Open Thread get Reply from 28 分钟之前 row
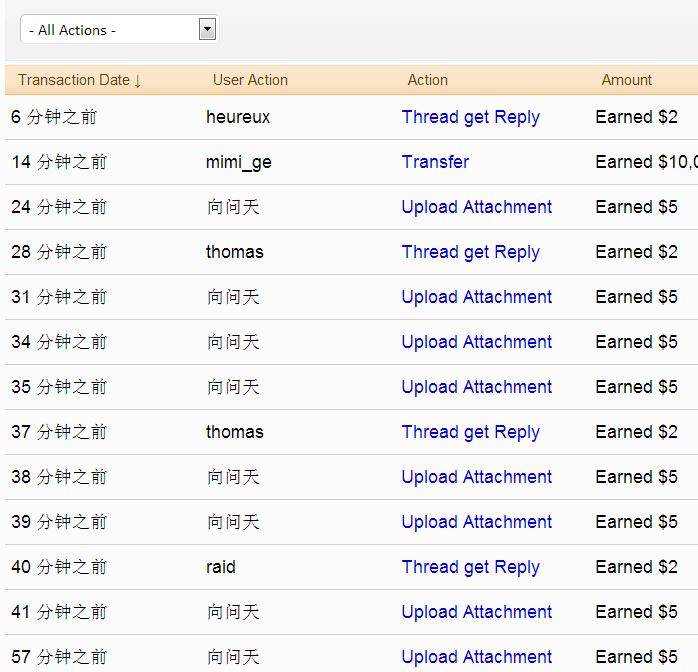 [470, 252]
